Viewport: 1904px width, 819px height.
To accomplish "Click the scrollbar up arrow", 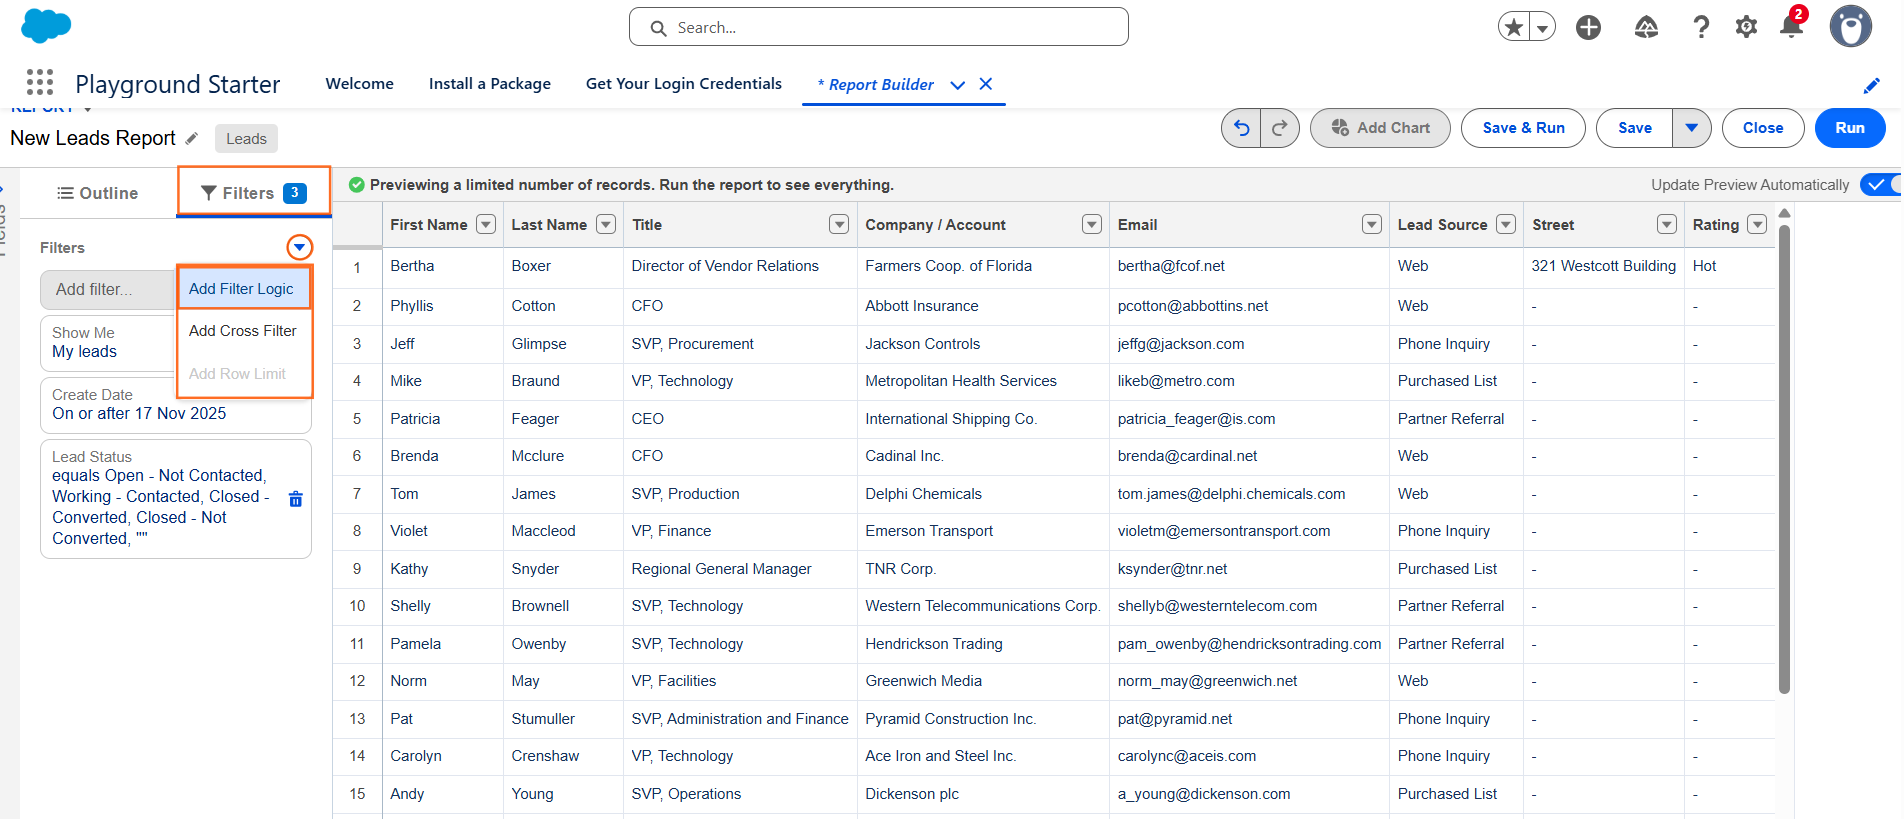I will pyautogui.click(x=1785, y=213).
